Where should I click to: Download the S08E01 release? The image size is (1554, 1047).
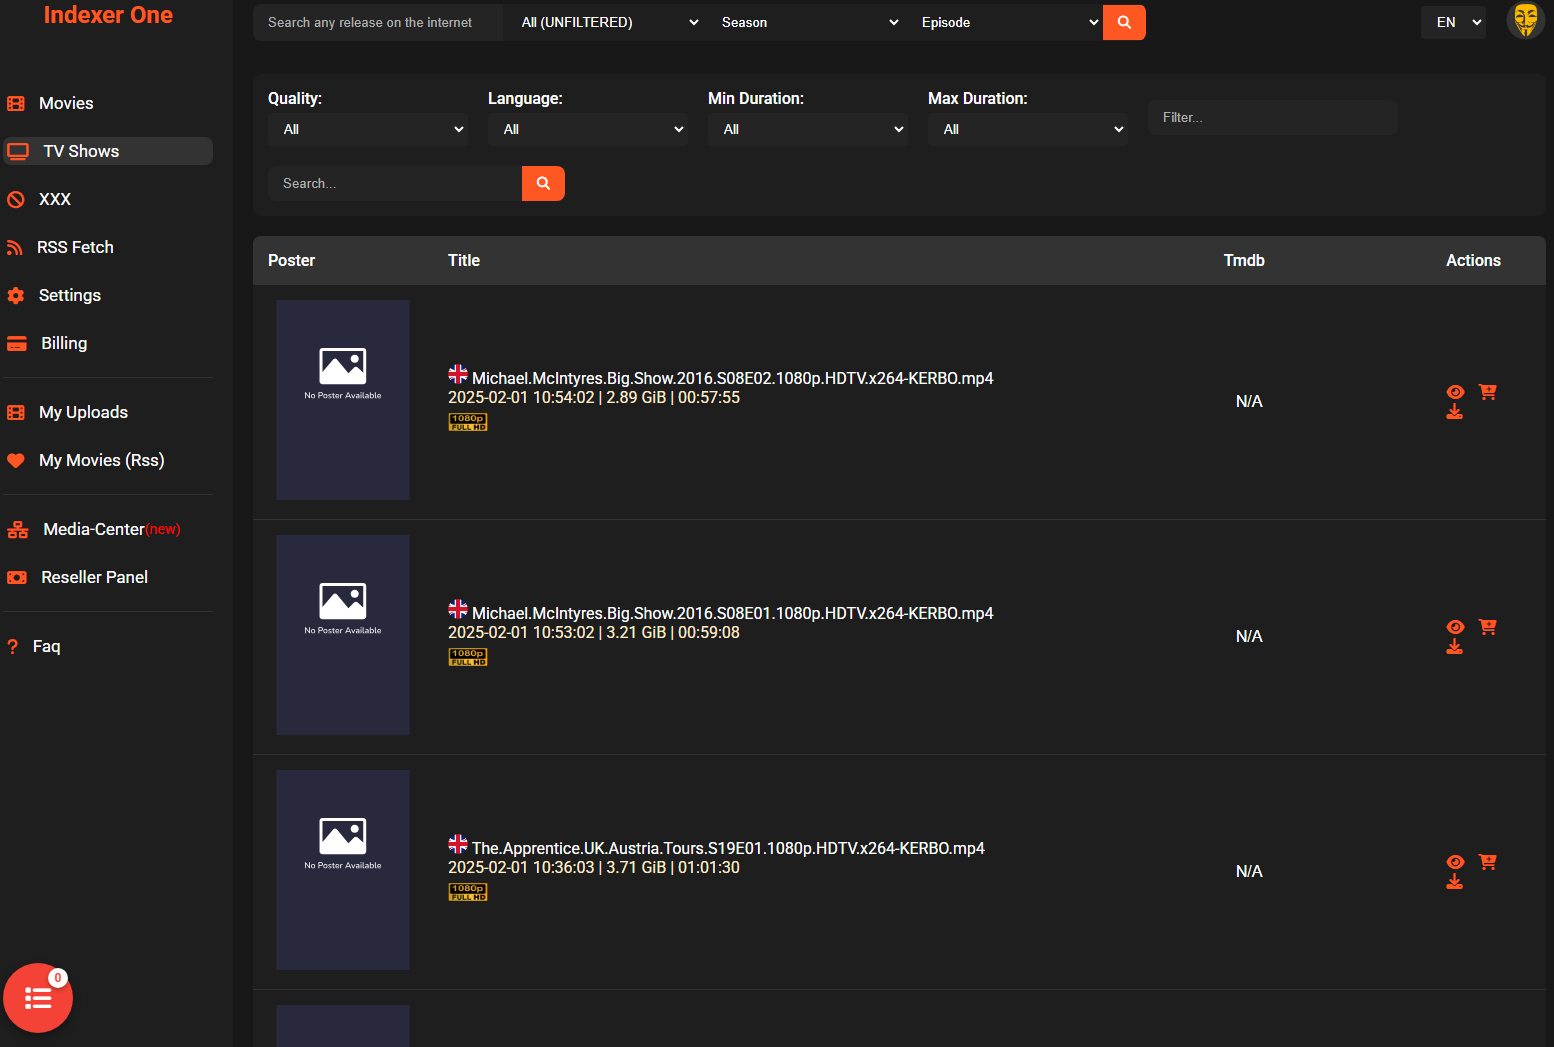coord(1454,647)
